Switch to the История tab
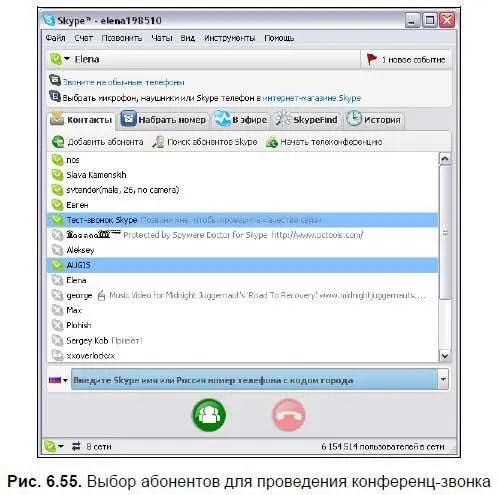Image resolution: width=498 pixels, height=495 pixels. coord(373,119)
